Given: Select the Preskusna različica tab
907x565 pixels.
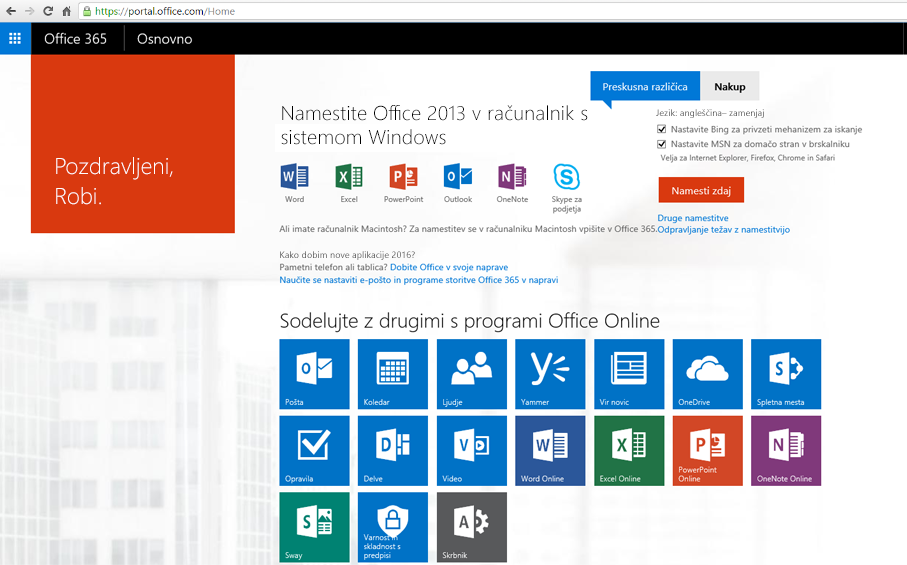Looking at the screenshot, I should (645, 86).
